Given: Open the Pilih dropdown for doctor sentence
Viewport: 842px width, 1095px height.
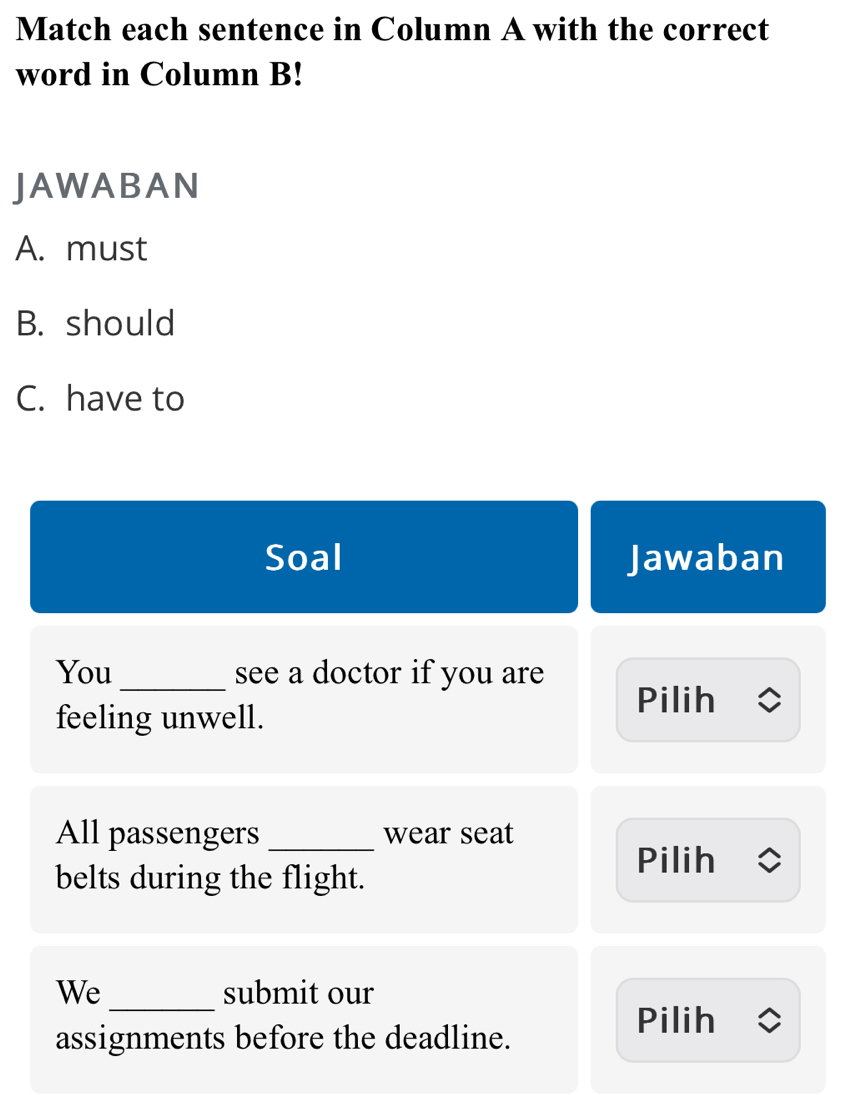Looking at the screenshot, I should (707, 700).
